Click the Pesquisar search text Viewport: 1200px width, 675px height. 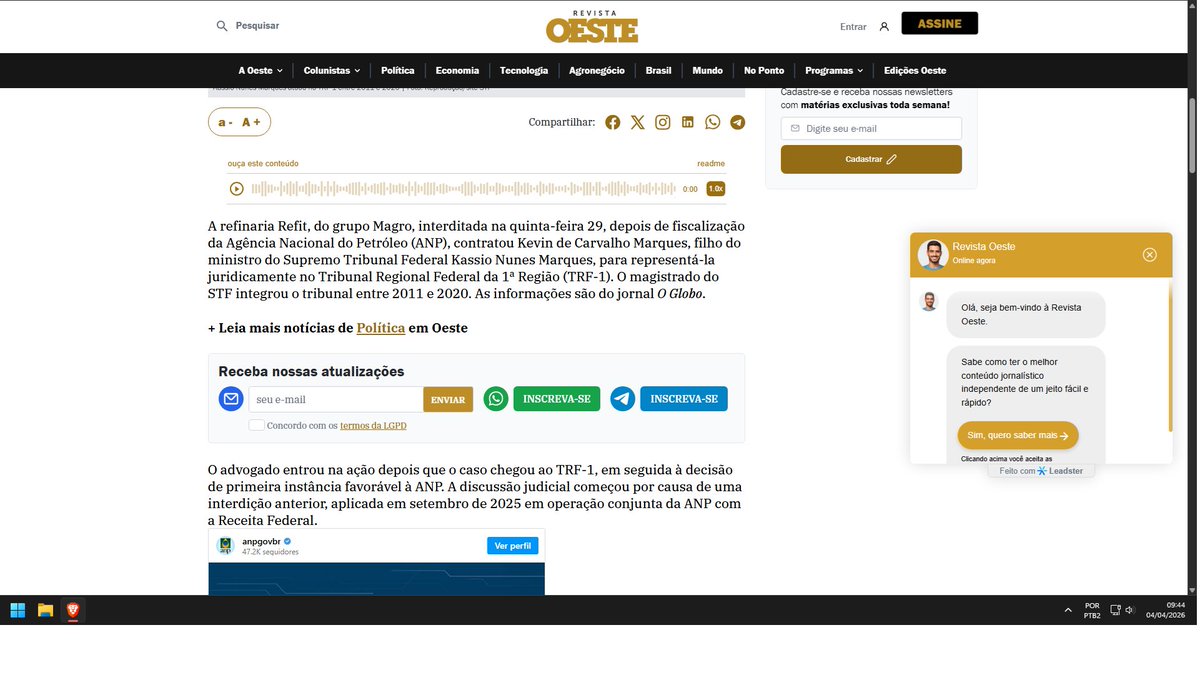[x=257, y=26]
